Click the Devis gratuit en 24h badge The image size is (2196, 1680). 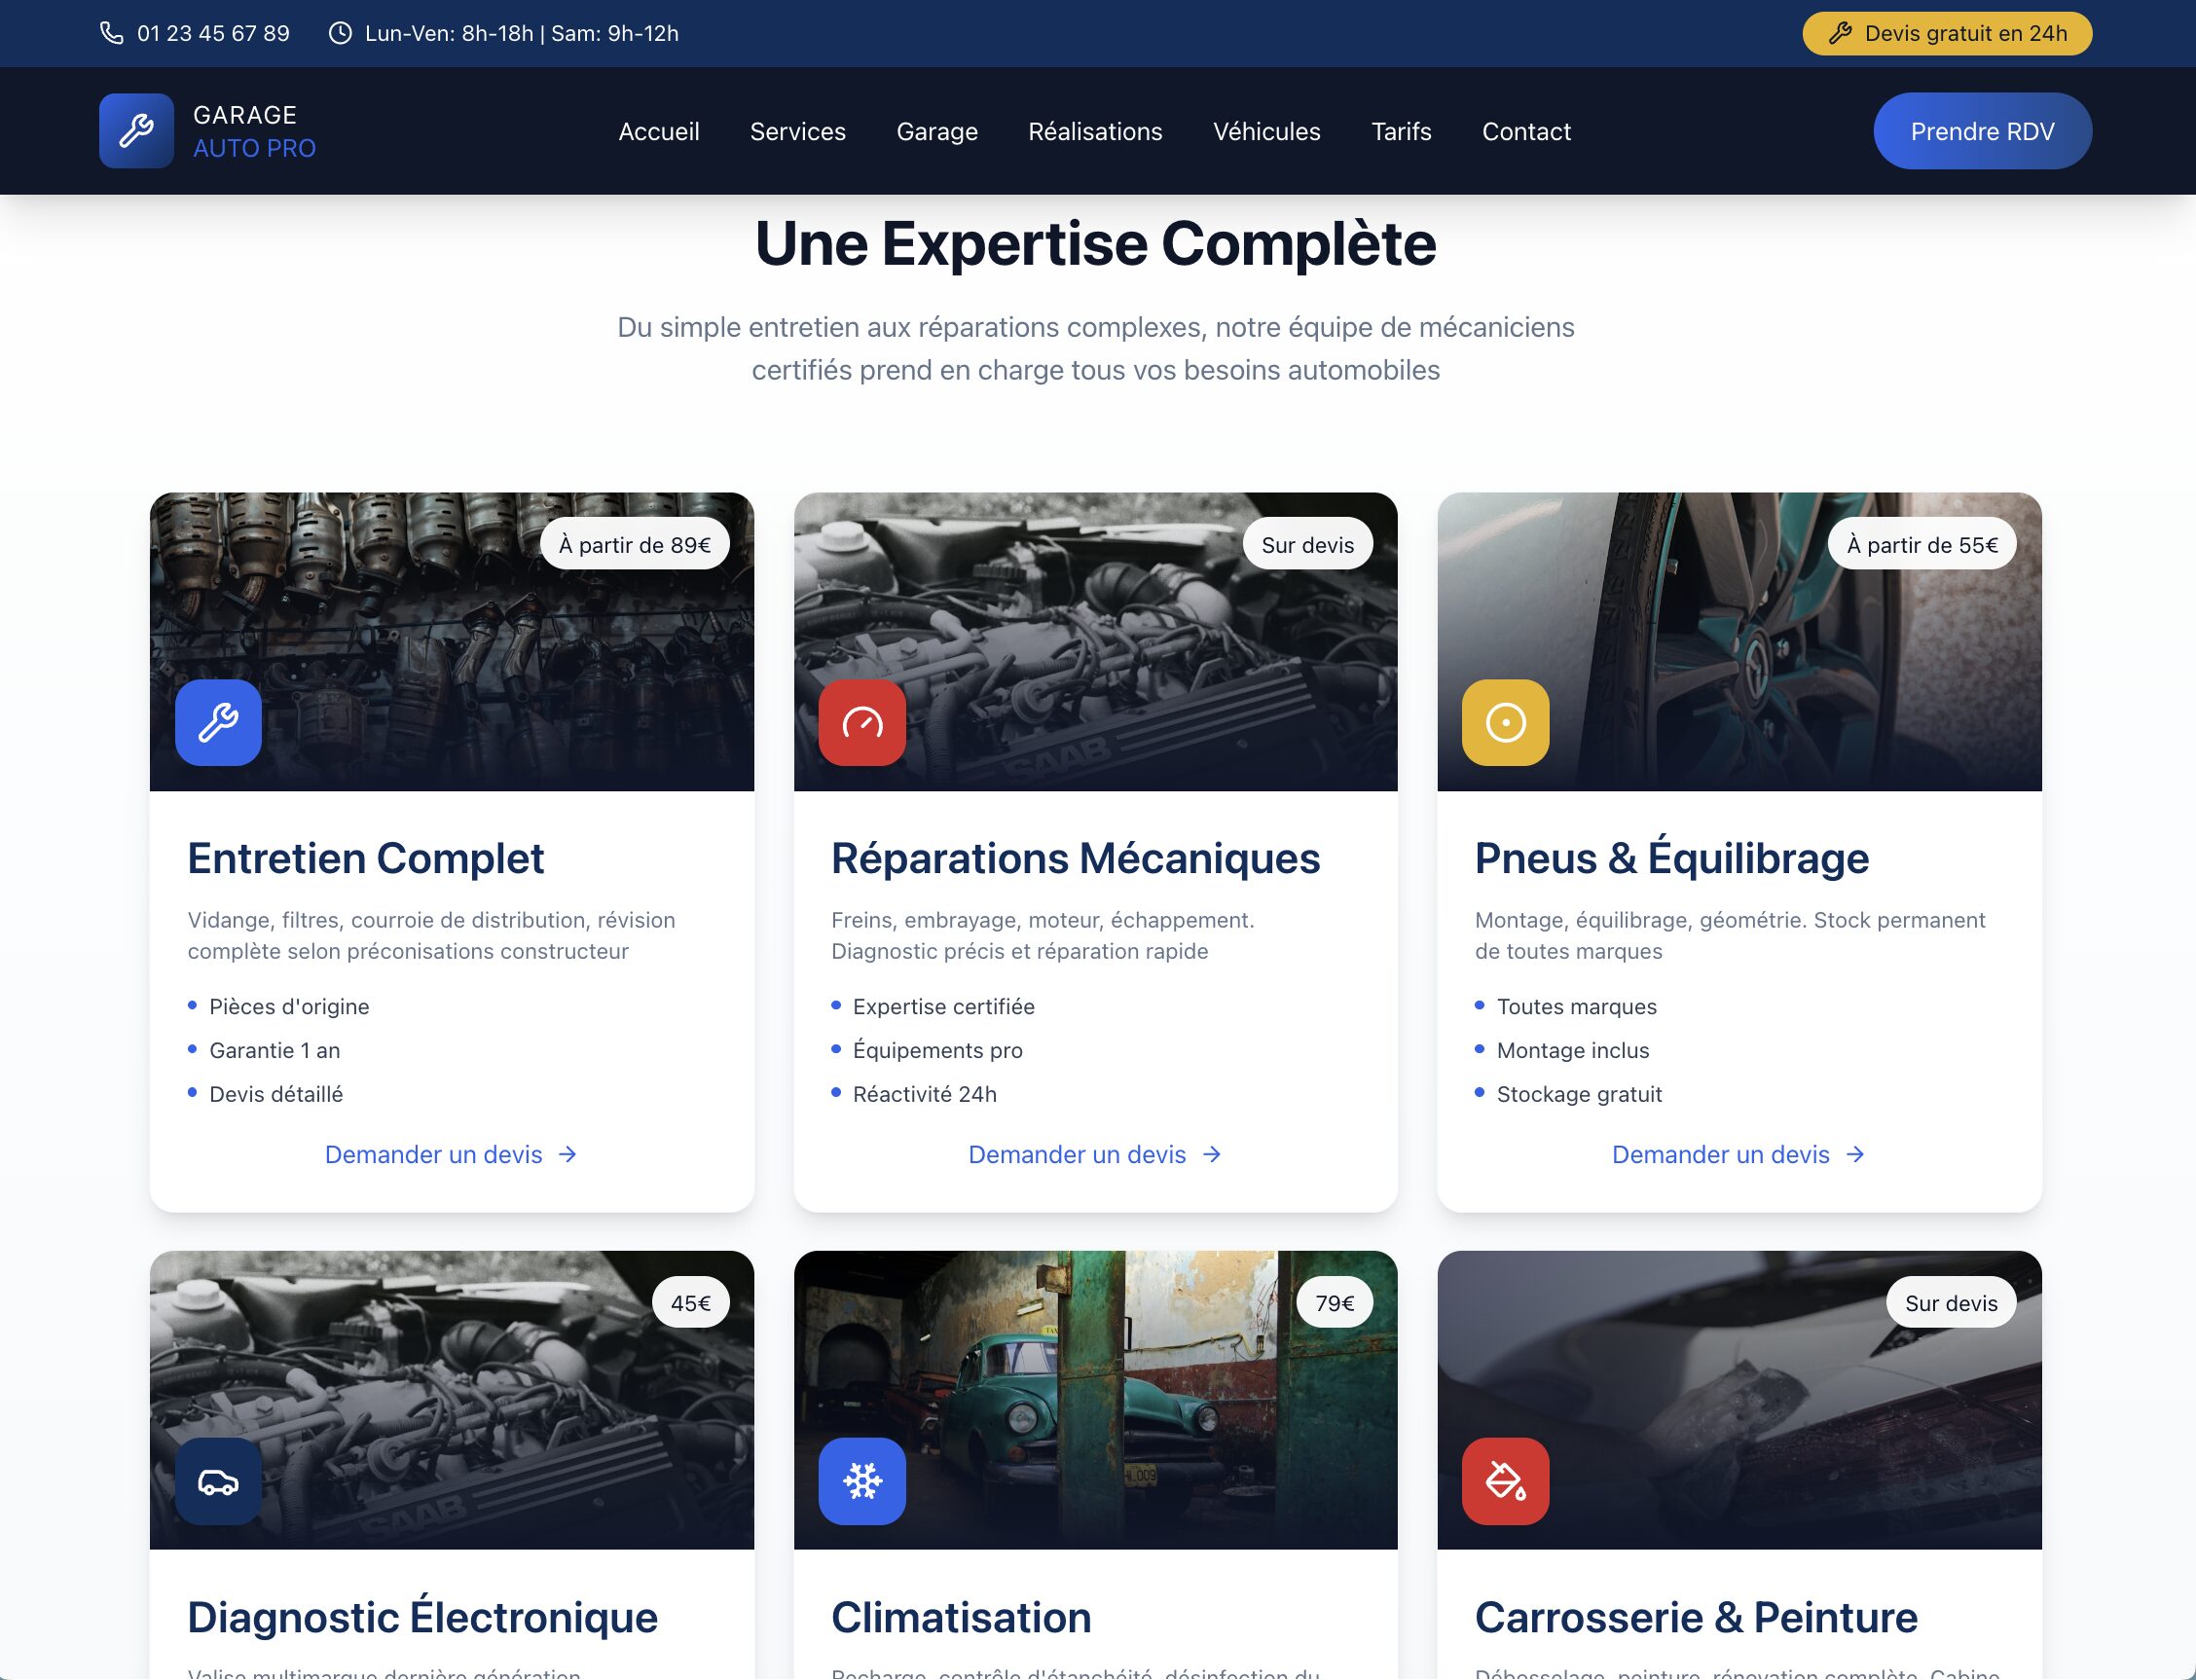[x=1946, y=33]
